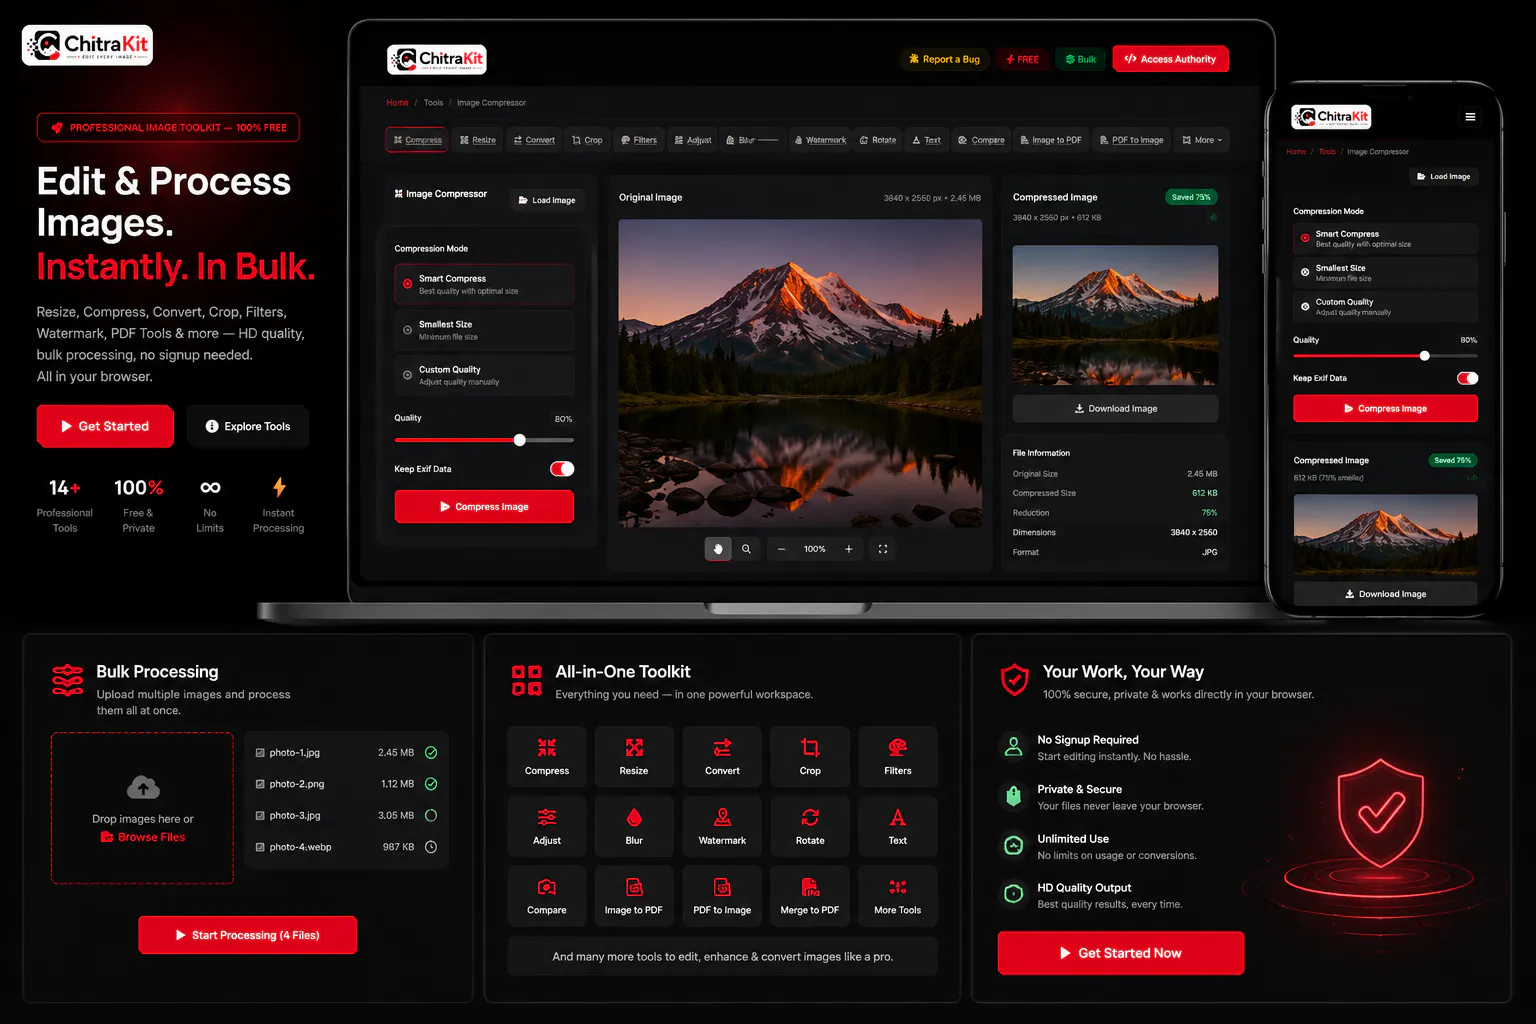The width and height of the screenshot is (1536, 1024).
Task: Switch to the Watermark tool tab
Action: click(820, 140)
